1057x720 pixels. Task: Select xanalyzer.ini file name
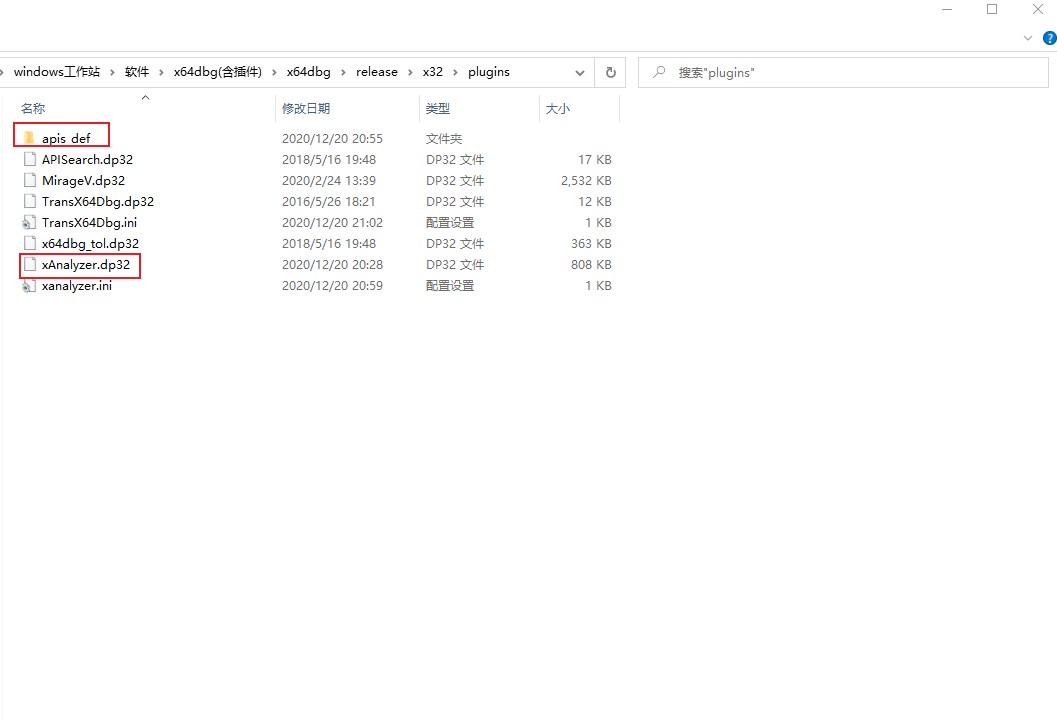[77, 285]
